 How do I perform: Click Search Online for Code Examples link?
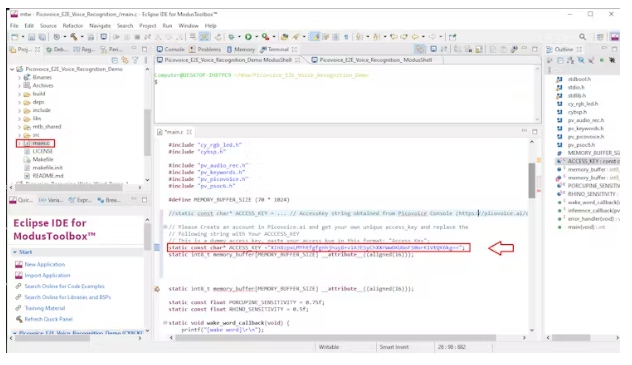tap(64, 286)
